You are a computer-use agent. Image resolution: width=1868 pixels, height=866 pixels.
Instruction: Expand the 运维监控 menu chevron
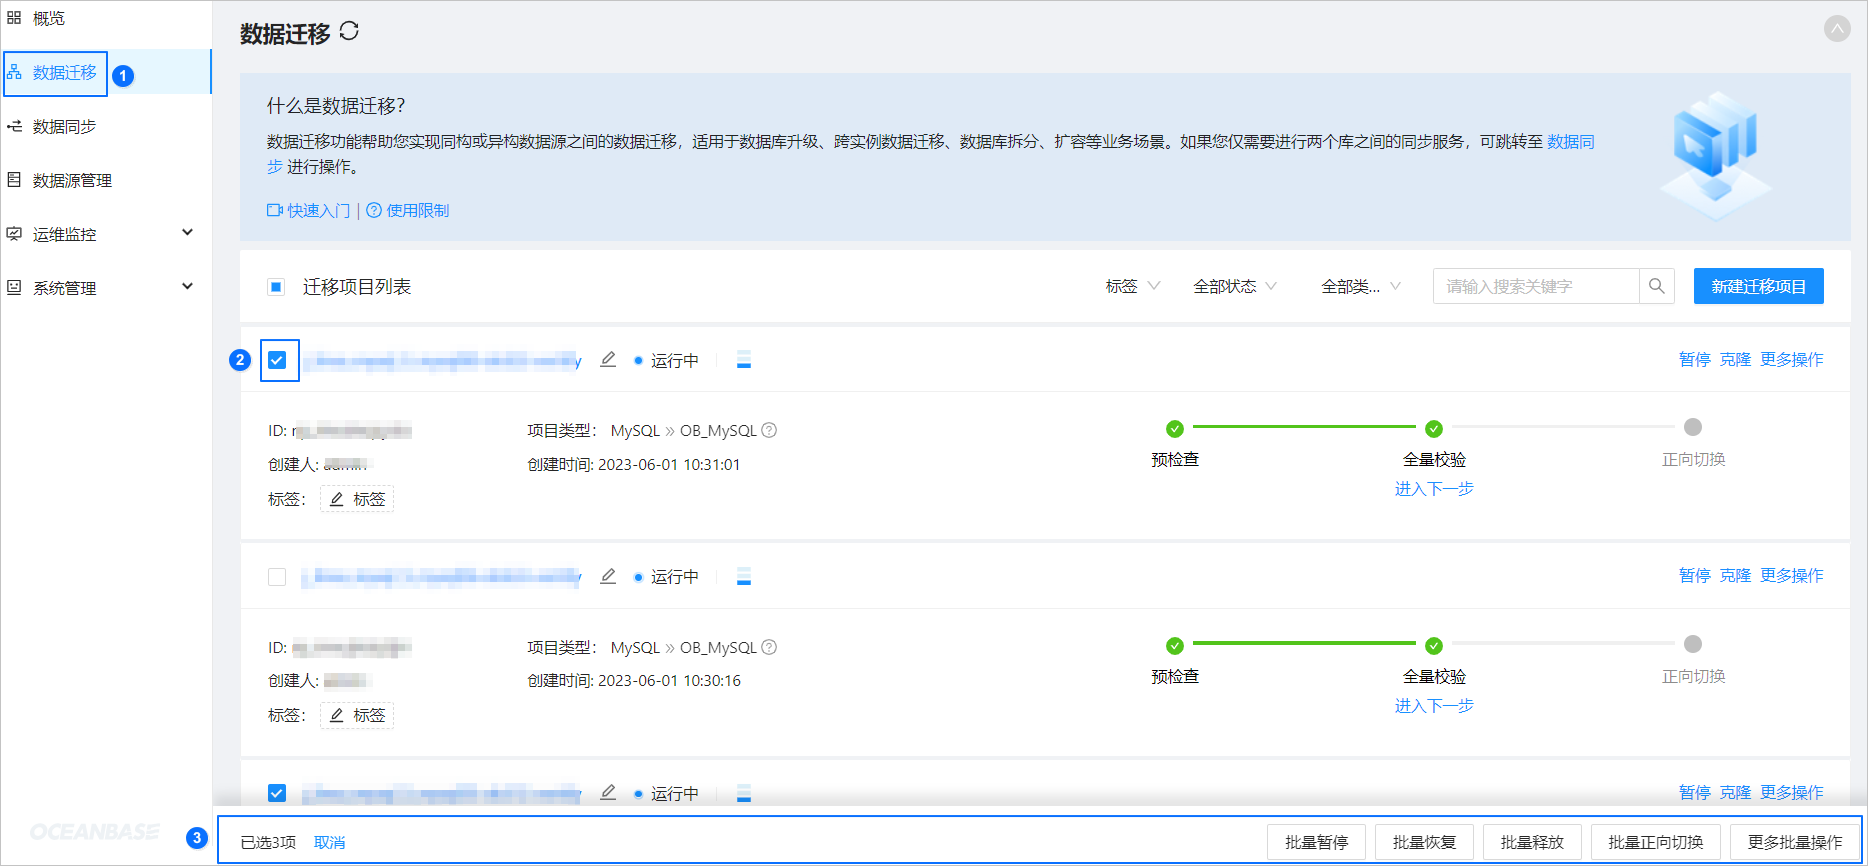(x=187, y=232)
